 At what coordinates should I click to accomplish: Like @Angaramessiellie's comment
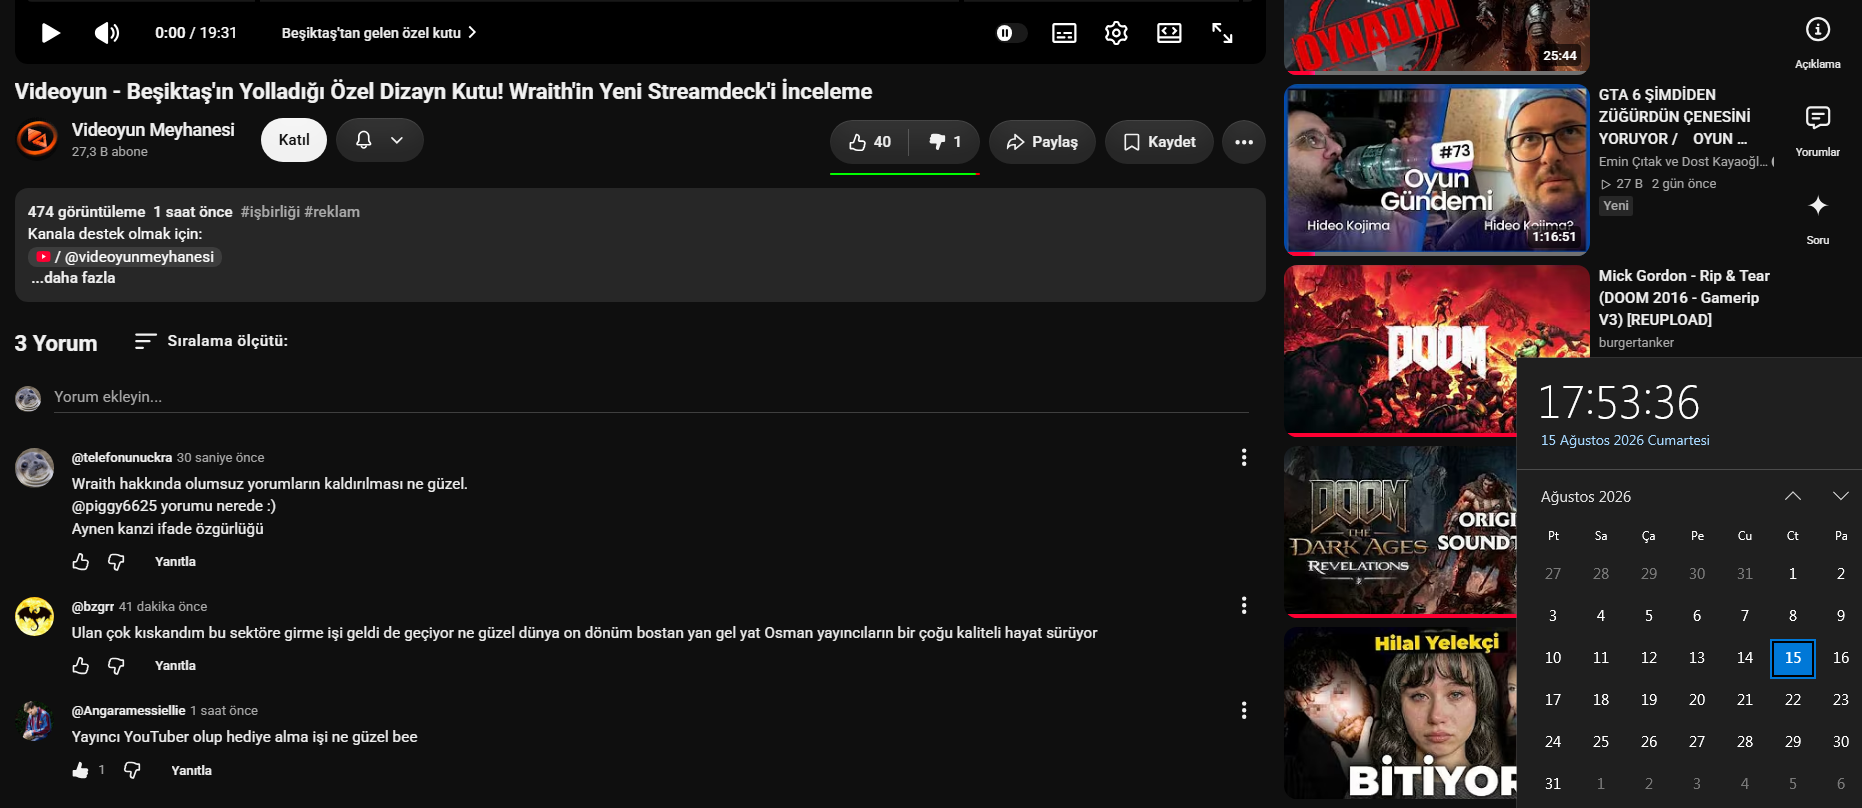coord(81,770)
